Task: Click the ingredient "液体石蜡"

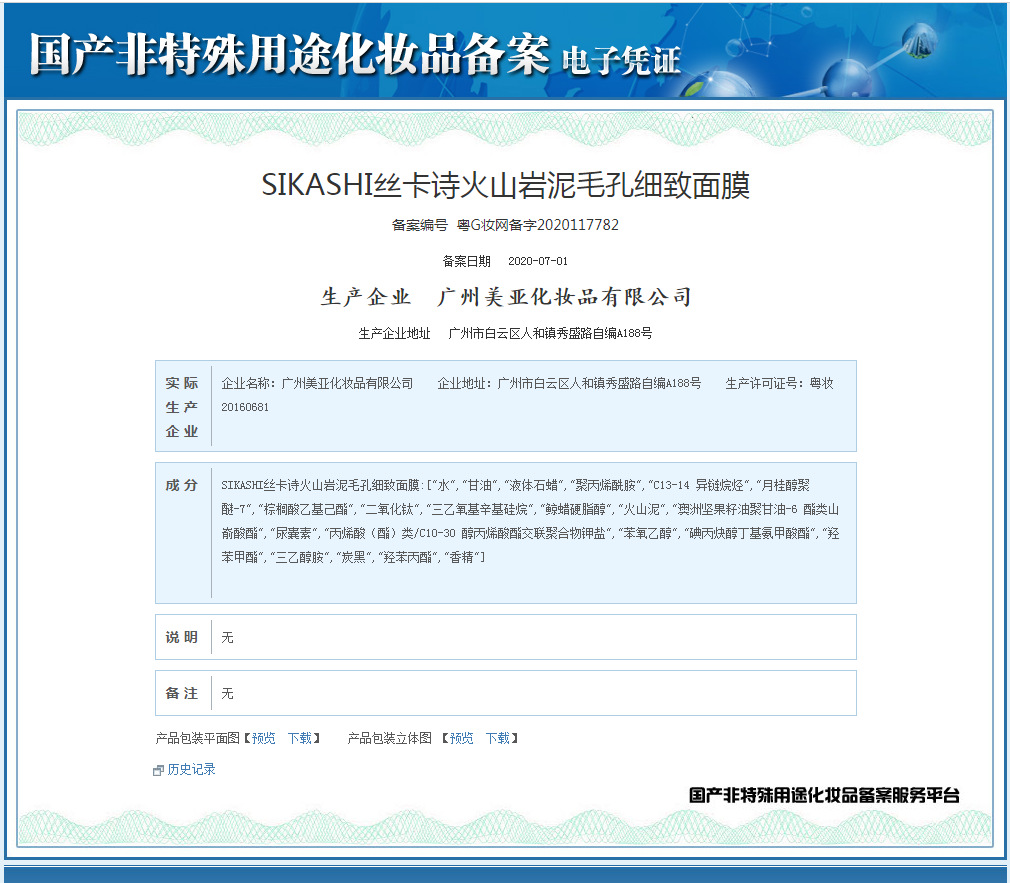Action: (533, 485)
